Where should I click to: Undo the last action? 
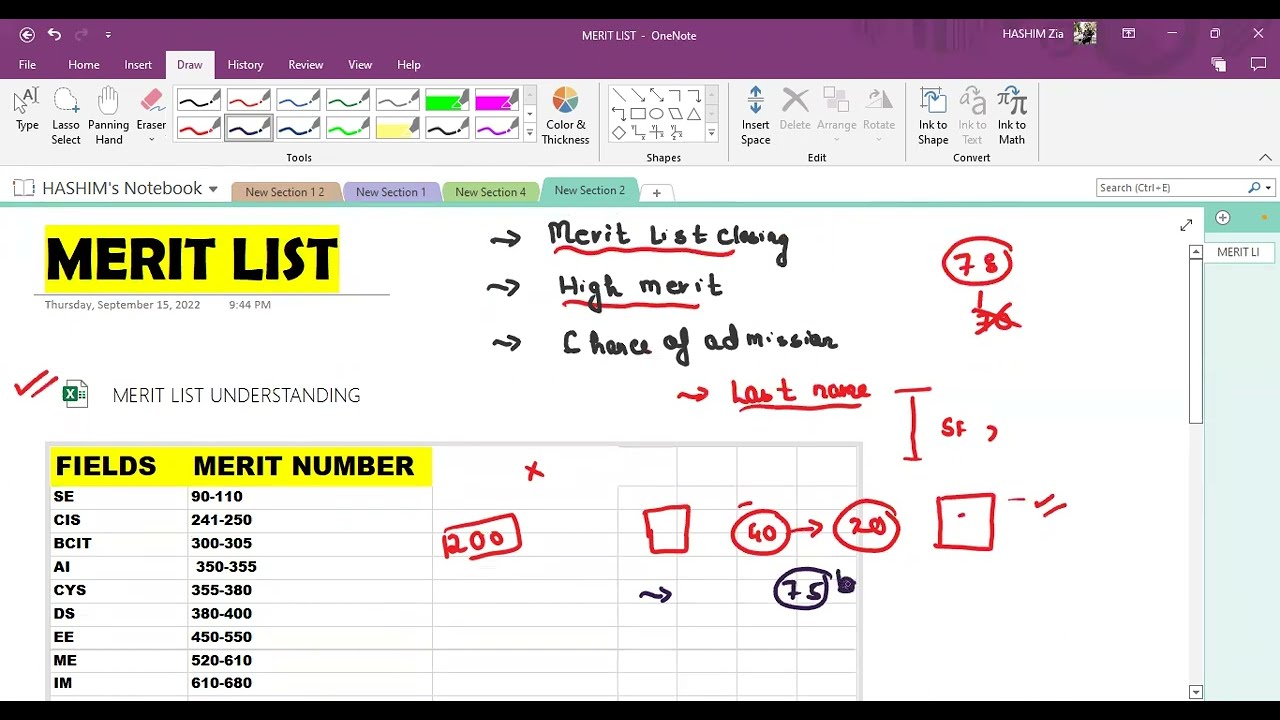tap(54, 35)
